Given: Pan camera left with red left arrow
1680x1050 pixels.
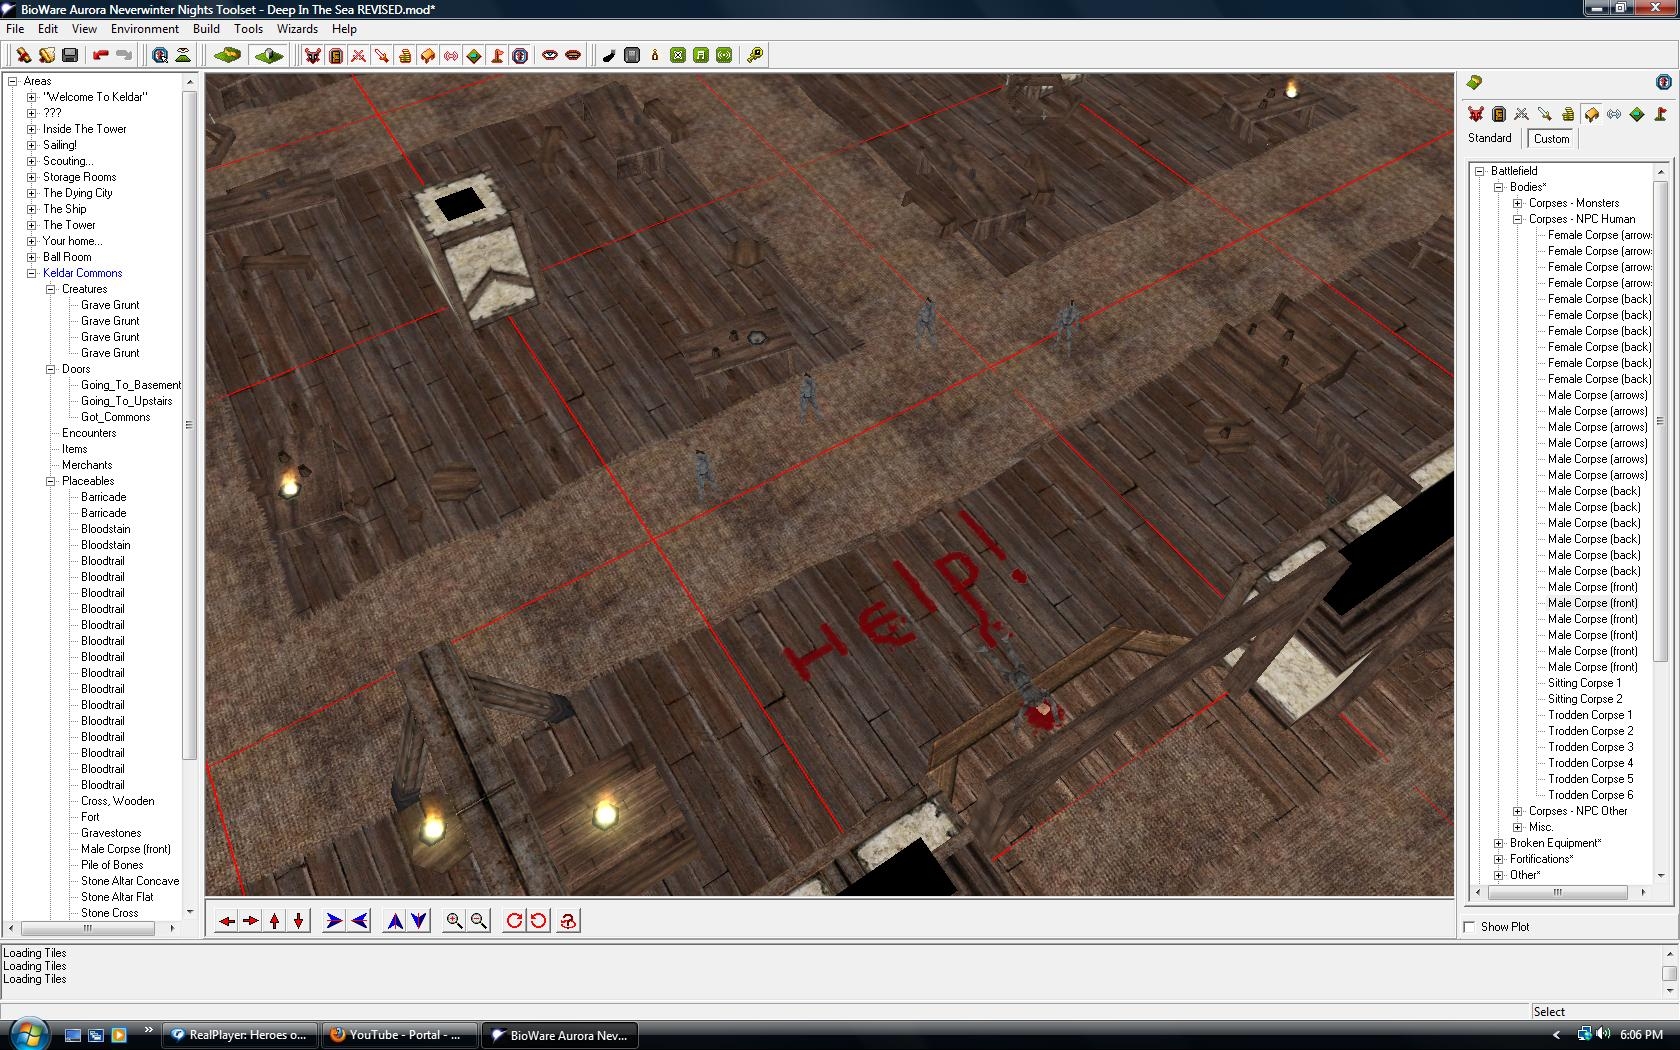Looking at the screenshot, I should [227, 921].
